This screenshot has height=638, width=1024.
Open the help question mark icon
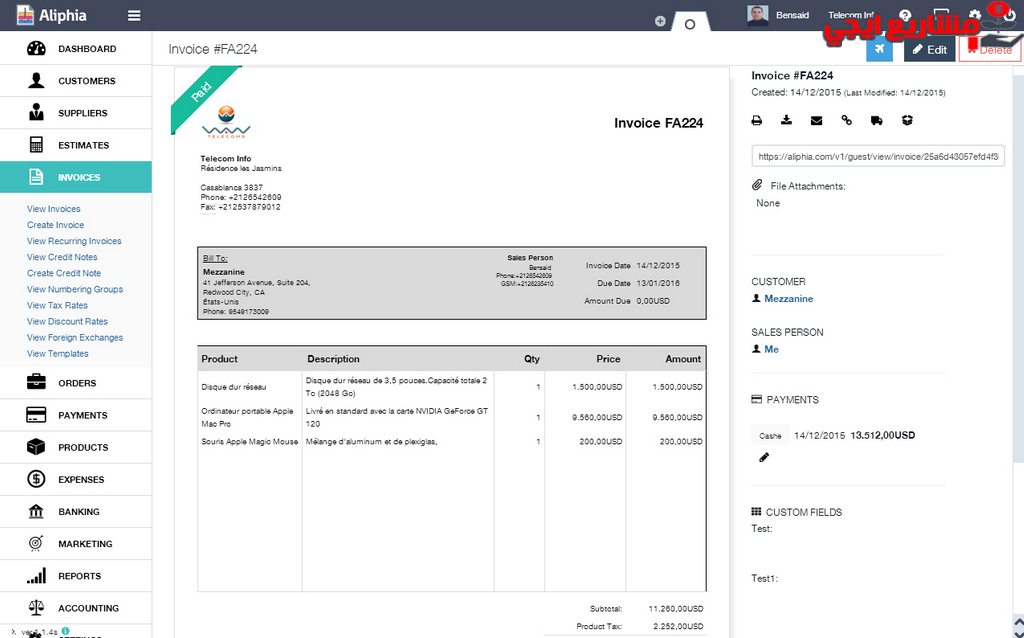tap(905, 15)
